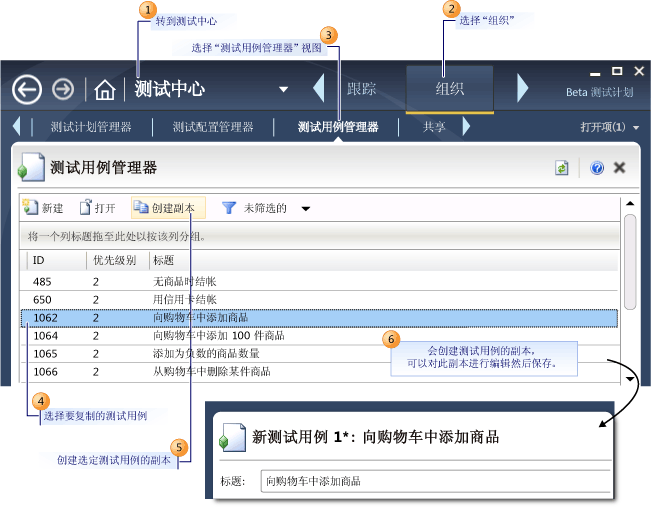Expand the 测试中心 center dropdown arrow
The height and width of the screenshot is (507, 651).
click(283, 90)
